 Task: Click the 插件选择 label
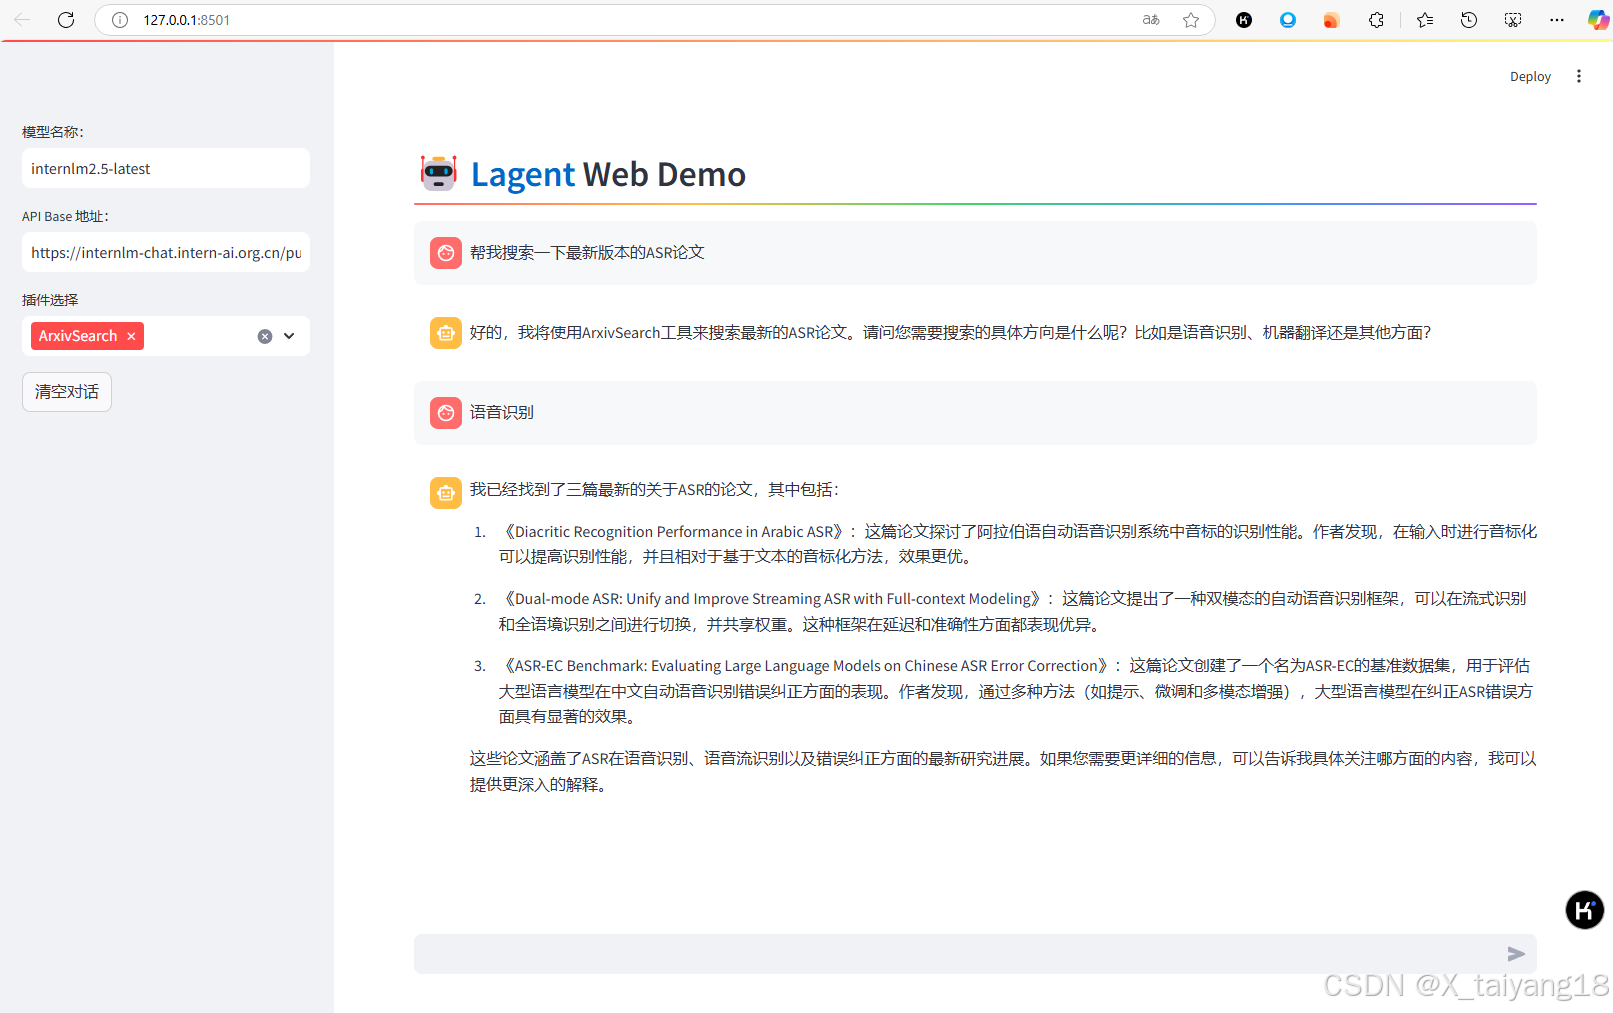[50, 300]
